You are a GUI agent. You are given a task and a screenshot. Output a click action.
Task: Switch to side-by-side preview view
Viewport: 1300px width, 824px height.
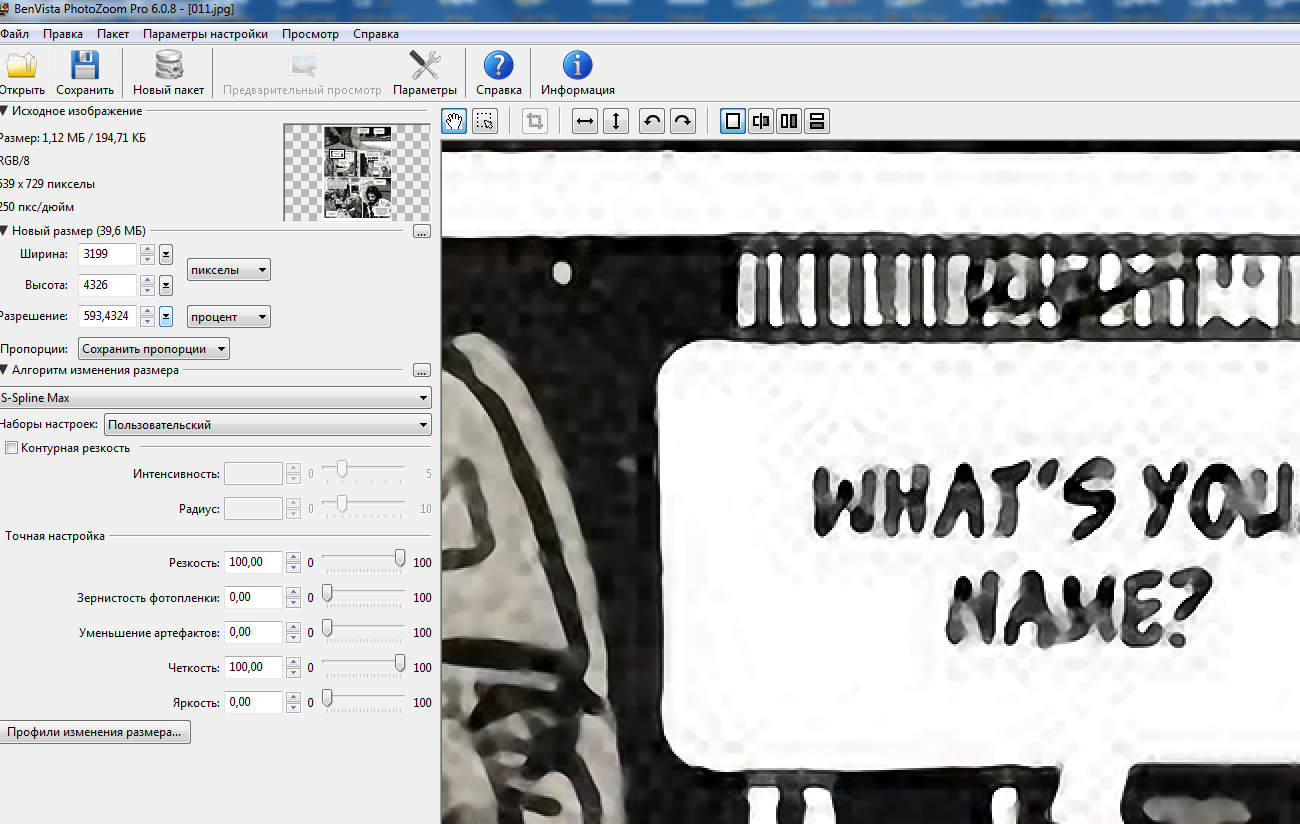click(x=789, y=121)
